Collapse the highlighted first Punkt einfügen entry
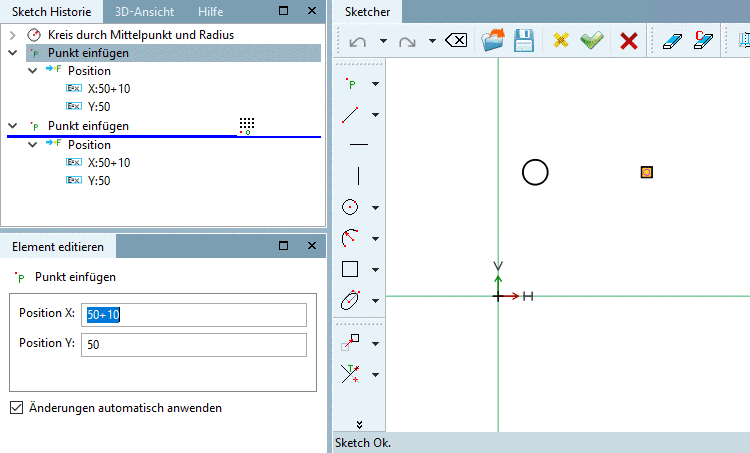Screen dimensions: 750x453 (x=13, y=53)
